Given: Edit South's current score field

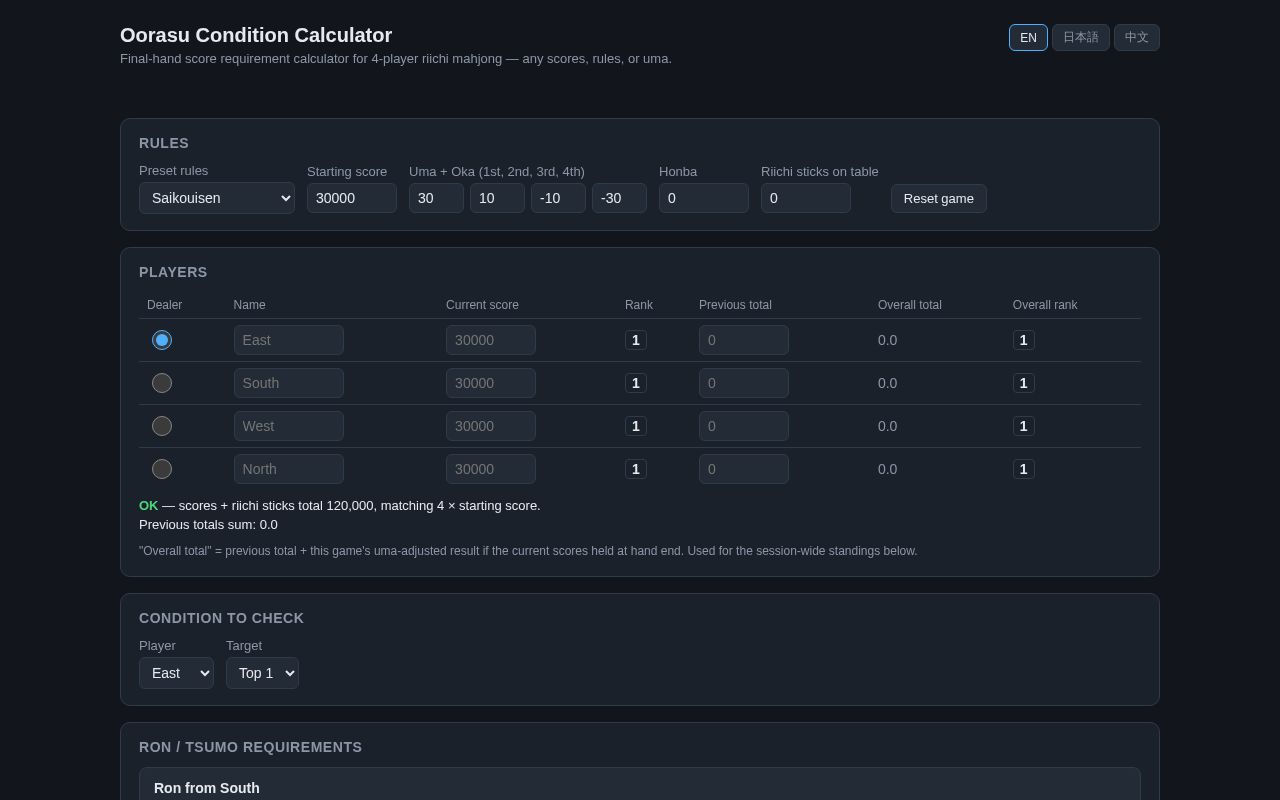Looking at the screenshot, I should [491, 383].
